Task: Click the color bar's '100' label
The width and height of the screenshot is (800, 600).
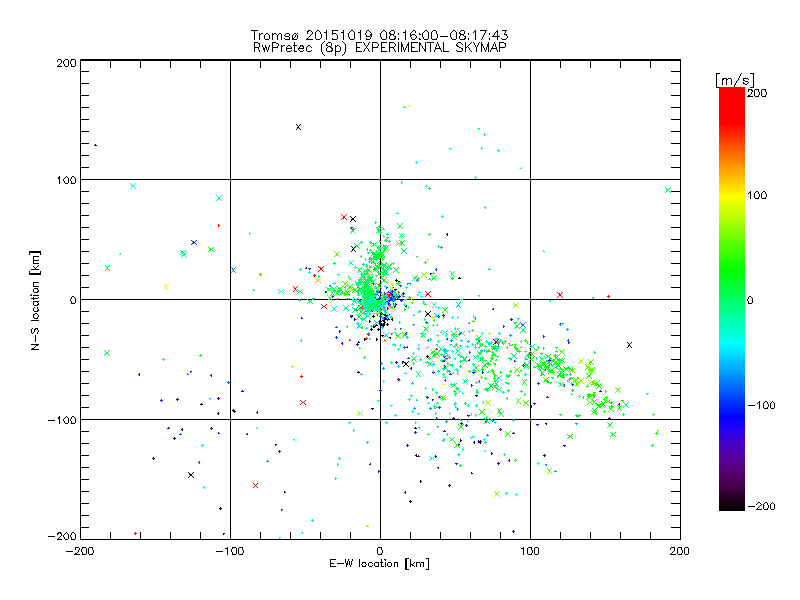Action: 757,195
